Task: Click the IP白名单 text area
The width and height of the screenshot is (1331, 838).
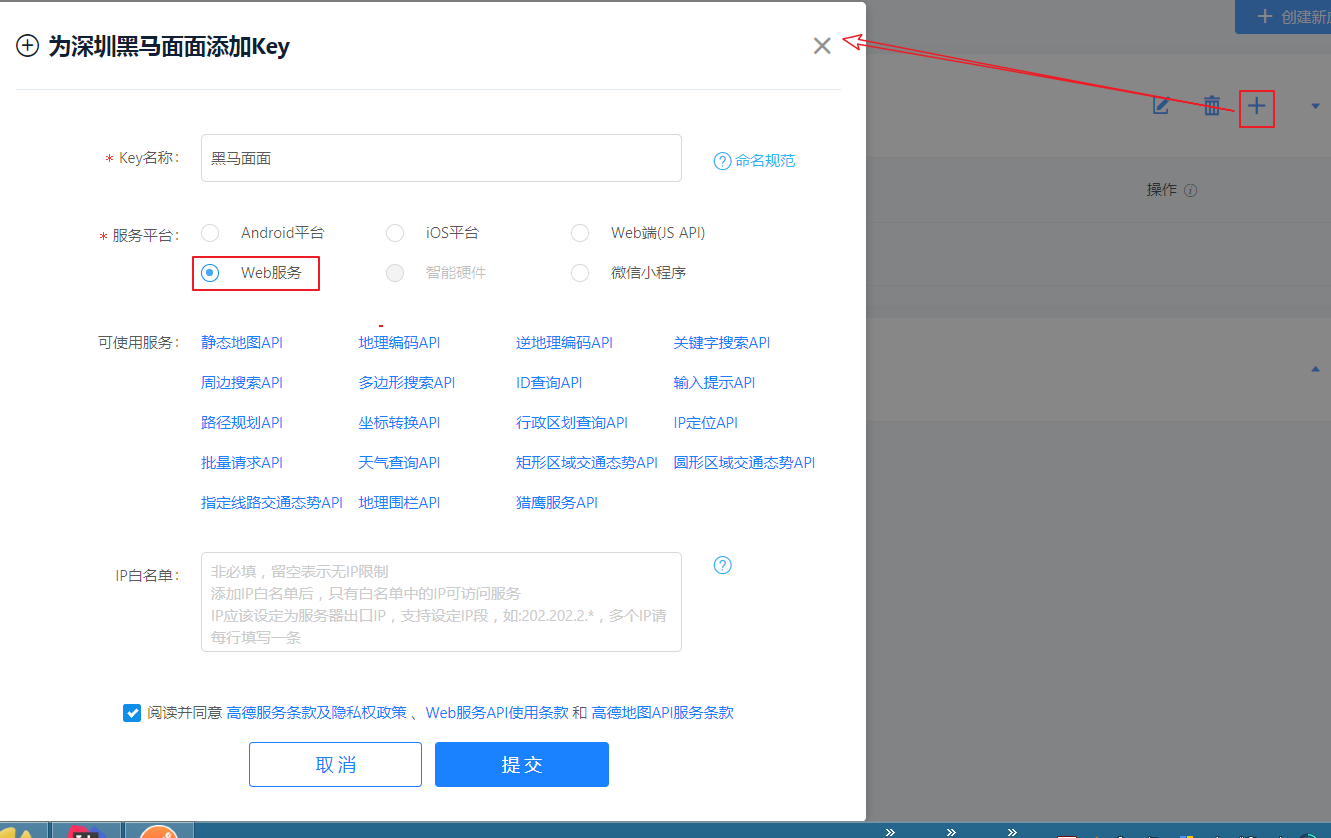Action: (x=441, y=602)
